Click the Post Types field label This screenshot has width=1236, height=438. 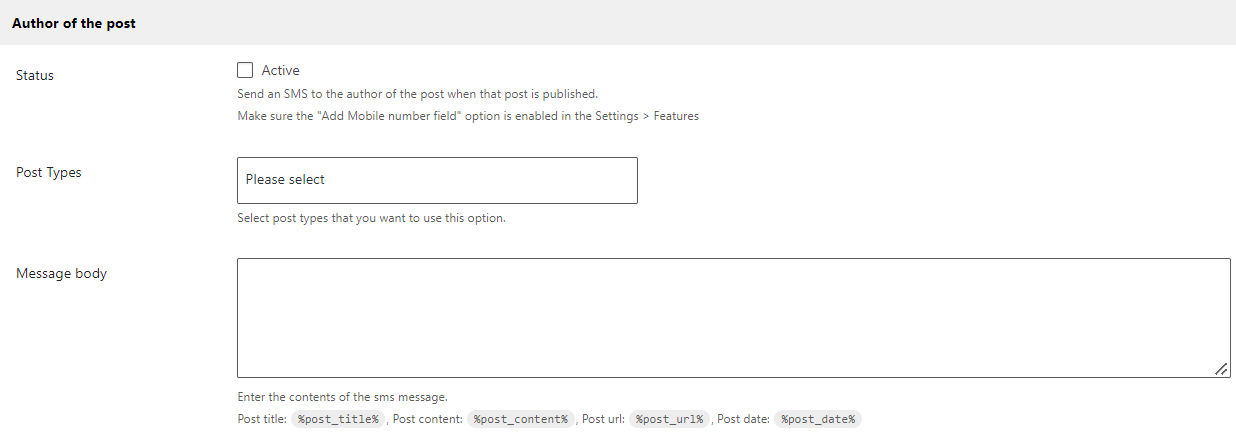[x=49, y=172]
